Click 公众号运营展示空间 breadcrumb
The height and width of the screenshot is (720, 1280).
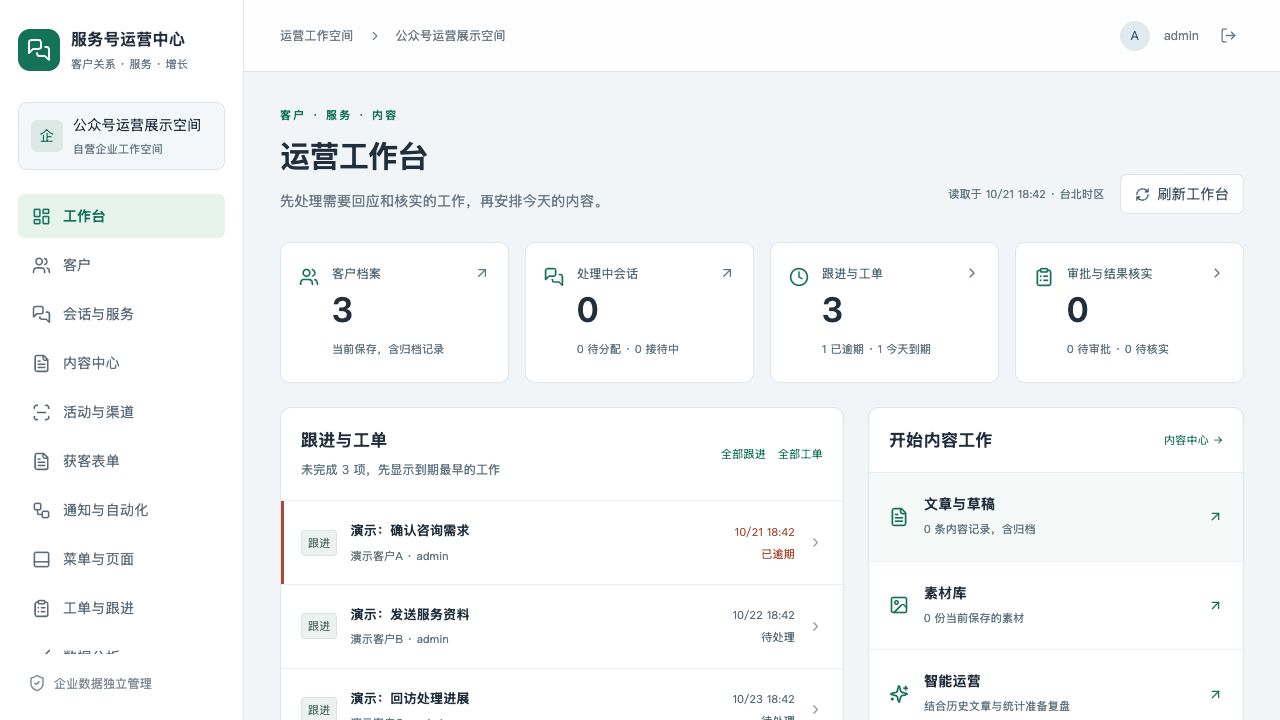pyautogui.click(x=450, y=35)
